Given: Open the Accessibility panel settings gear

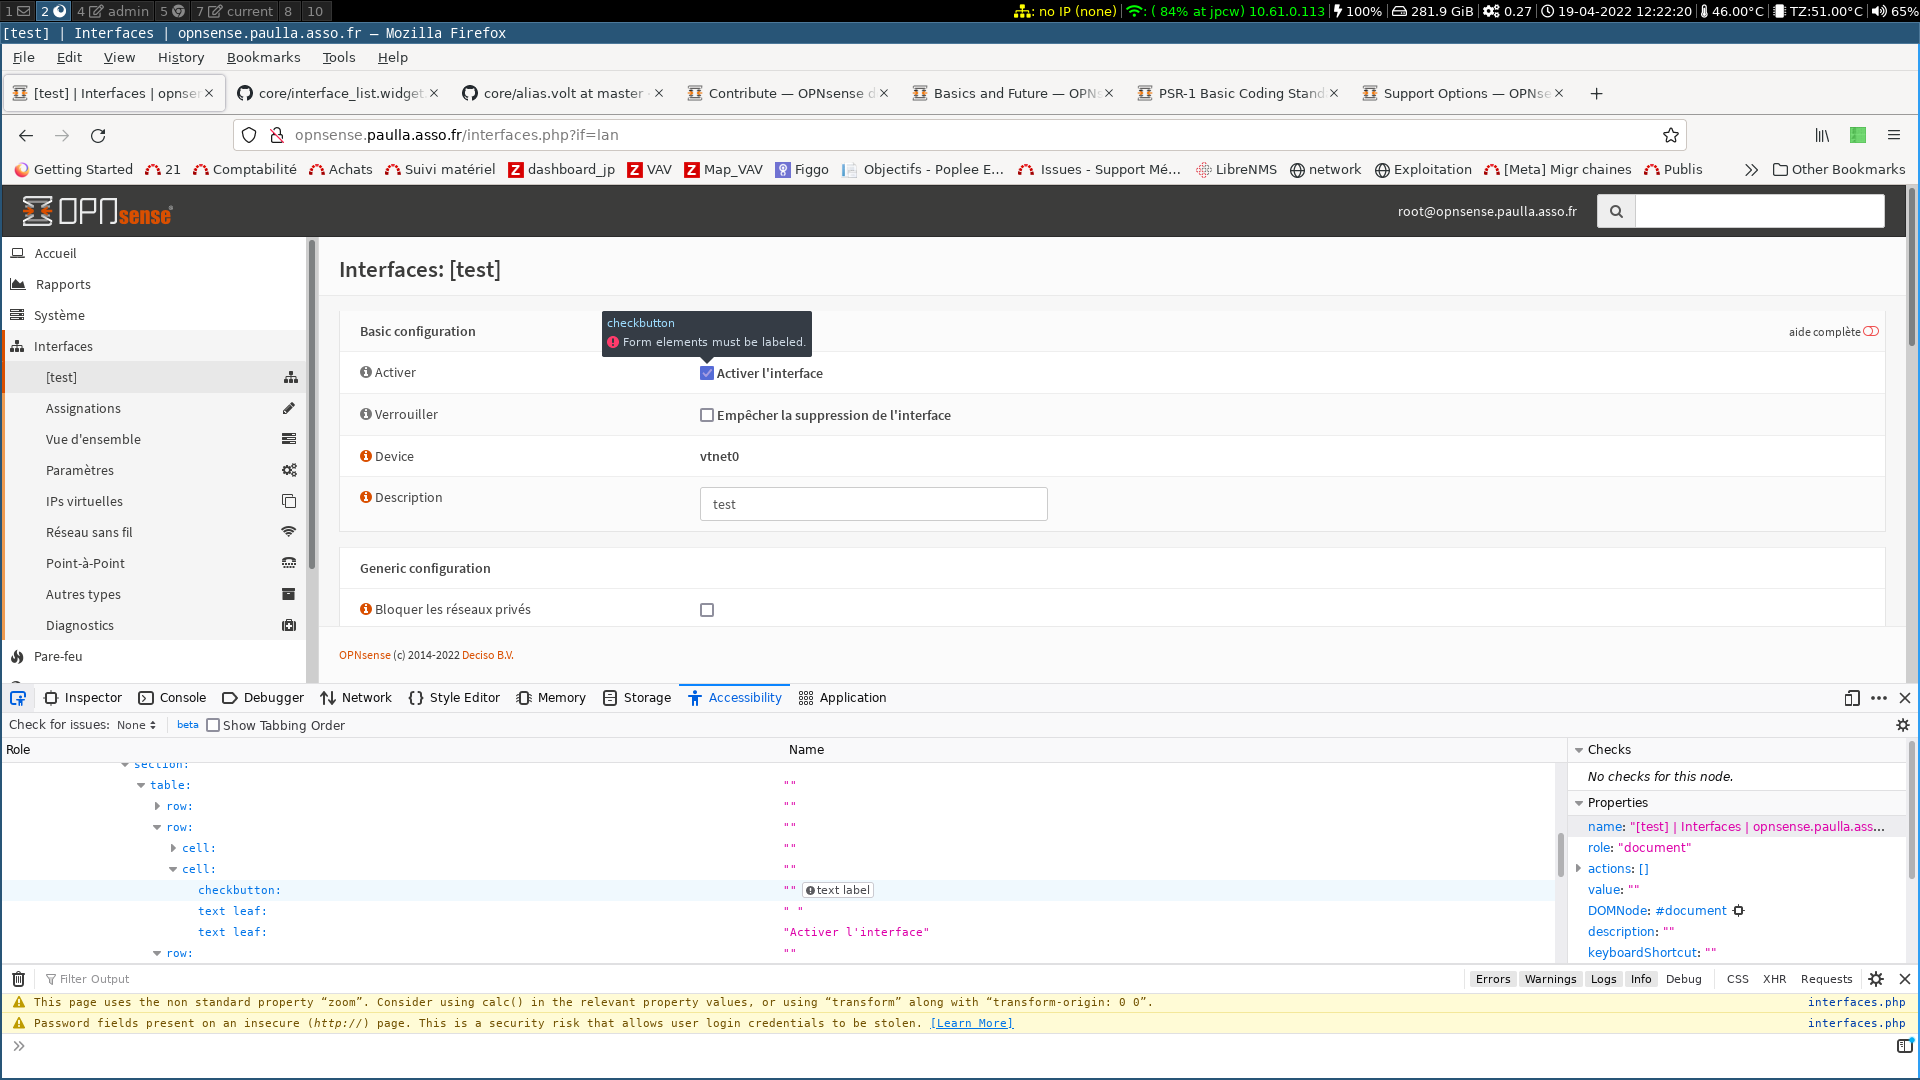Looking at the screenshot, I should (x=1903, y=725).
